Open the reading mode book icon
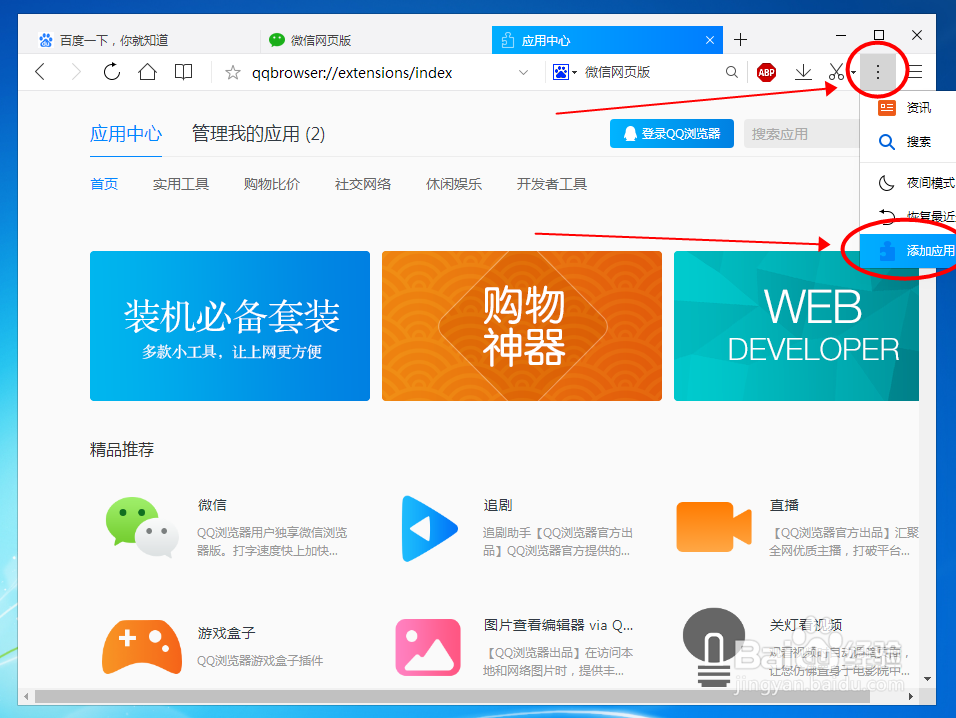 [183, 72]
